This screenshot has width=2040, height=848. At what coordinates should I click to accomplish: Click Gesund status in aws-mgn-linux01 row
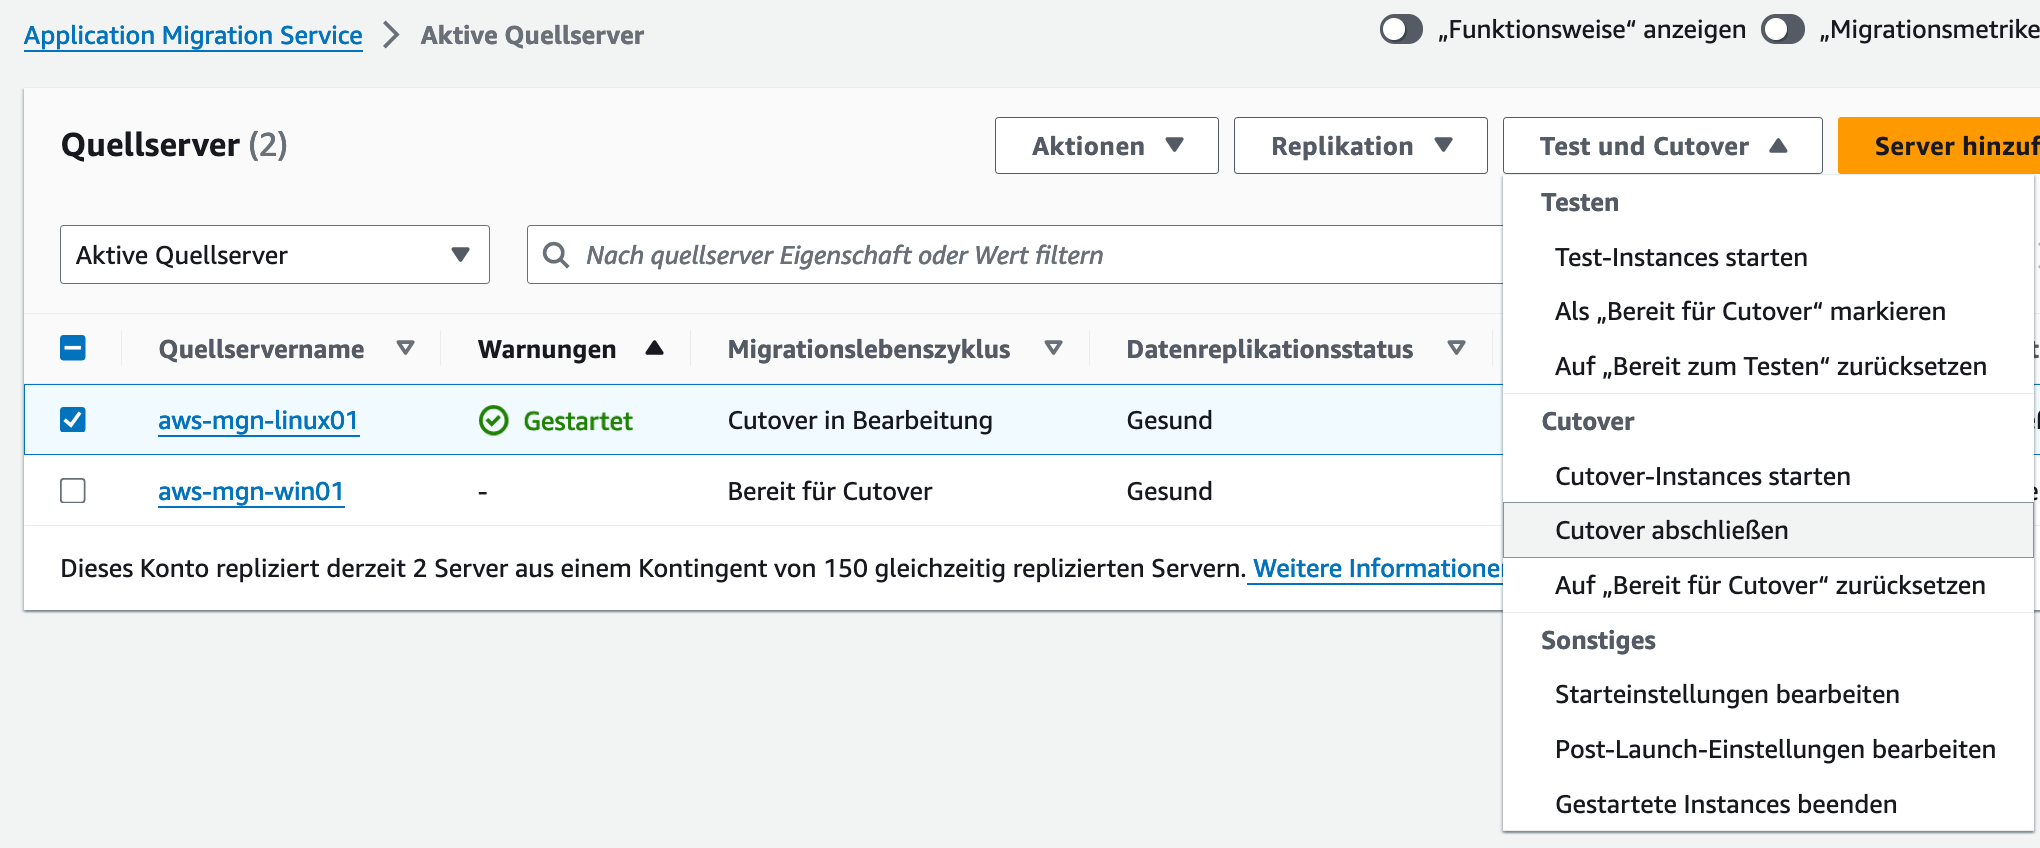[1169, 421]
